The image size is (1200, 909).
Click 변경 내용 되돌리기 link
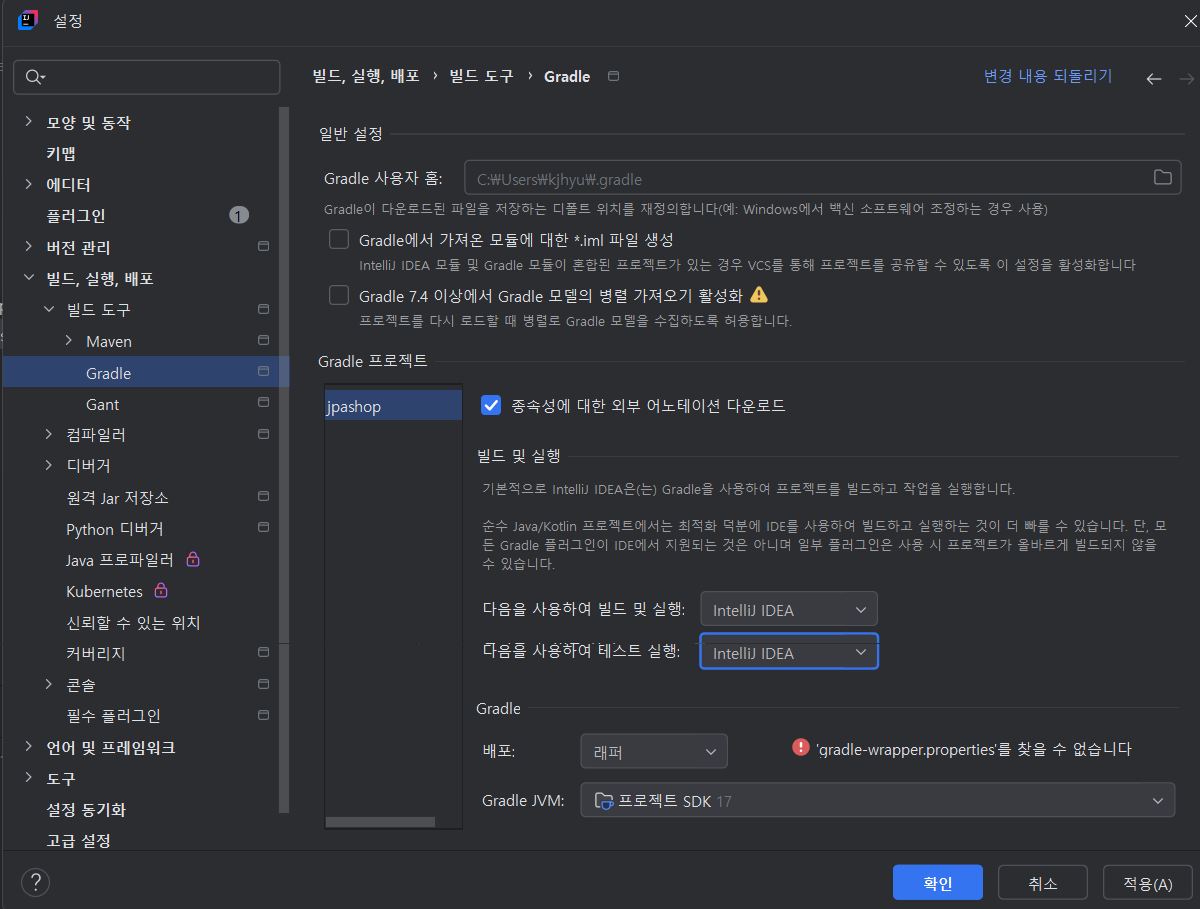tap(1048, 76)
